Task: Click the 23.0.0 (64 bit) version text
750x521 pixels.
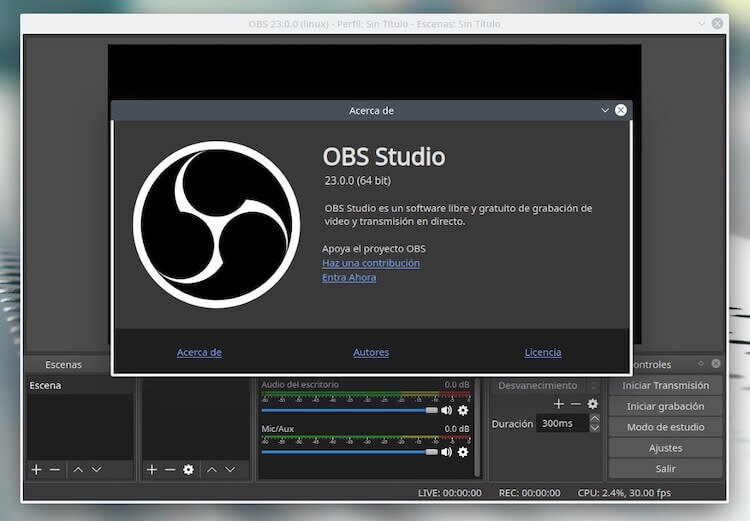Action: click(x=358, y=181)
